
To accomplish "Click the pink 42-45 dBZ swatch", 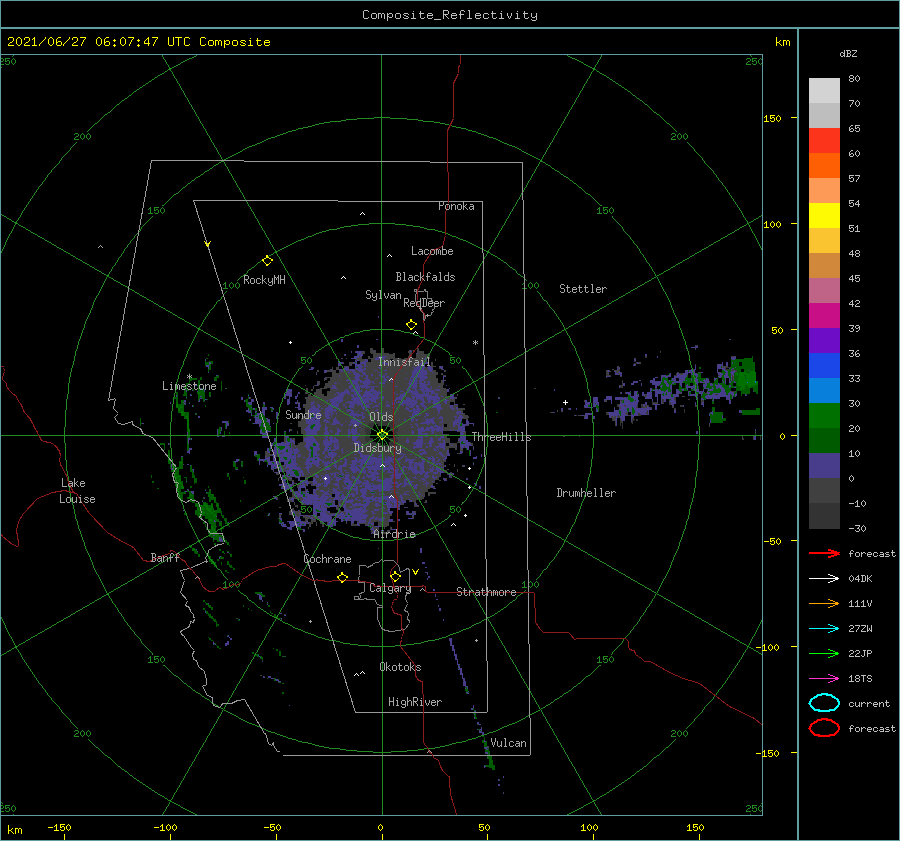I will click(x=824, y=290).
